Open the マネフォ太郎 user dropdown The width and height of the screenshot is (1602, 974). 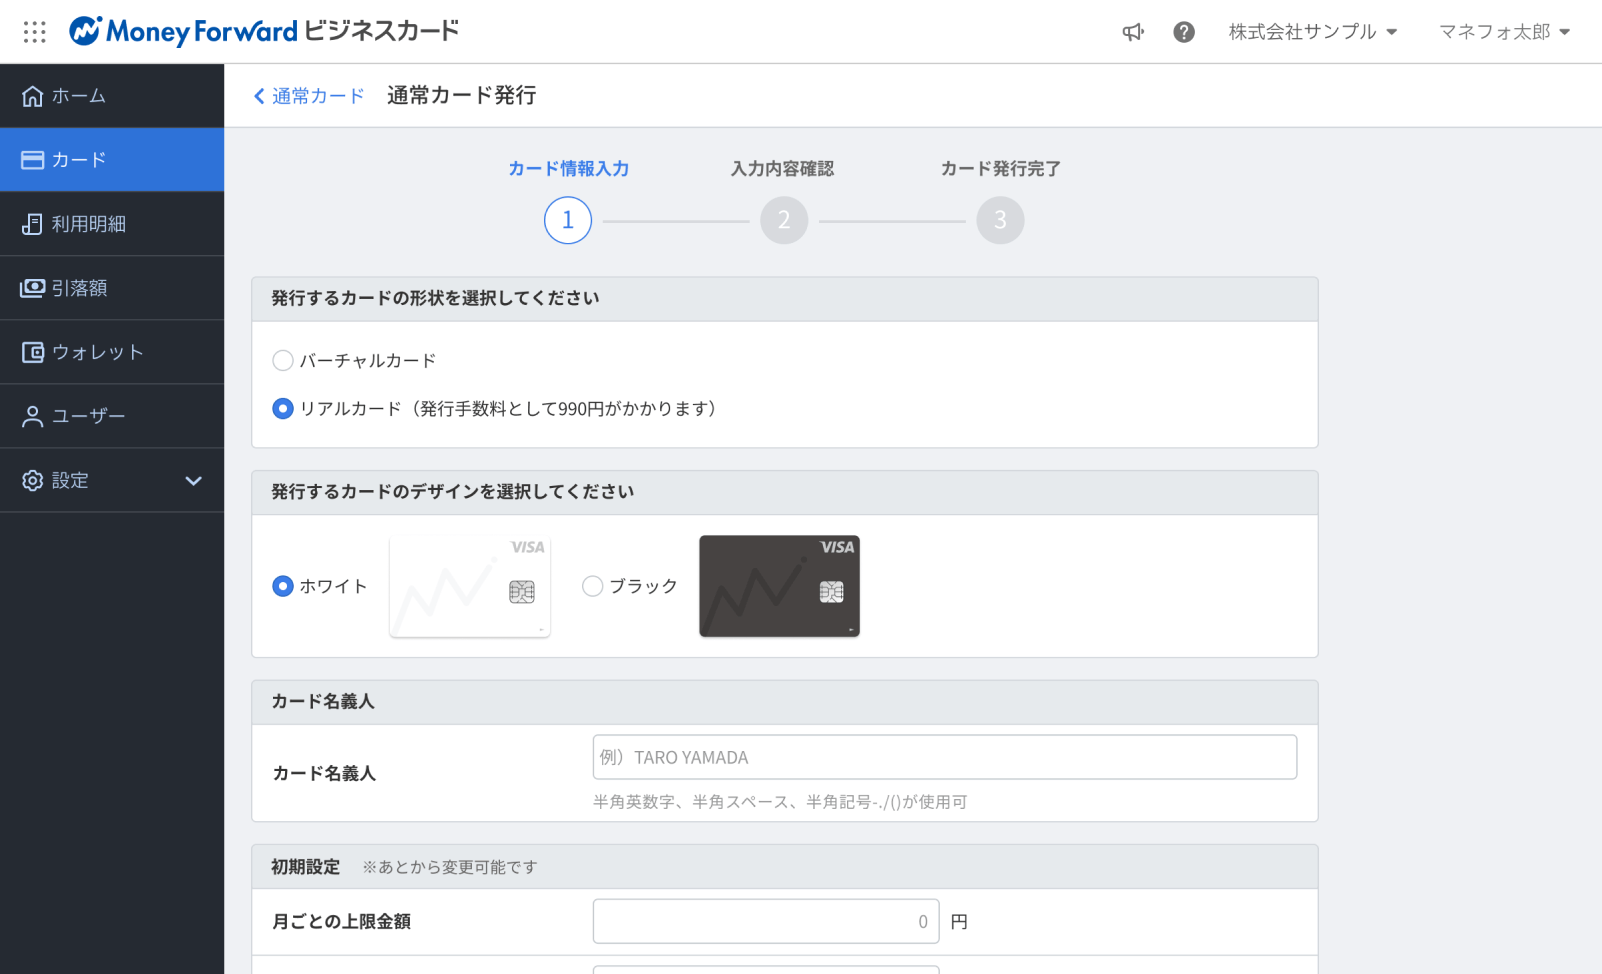[x=1504, y=32]
